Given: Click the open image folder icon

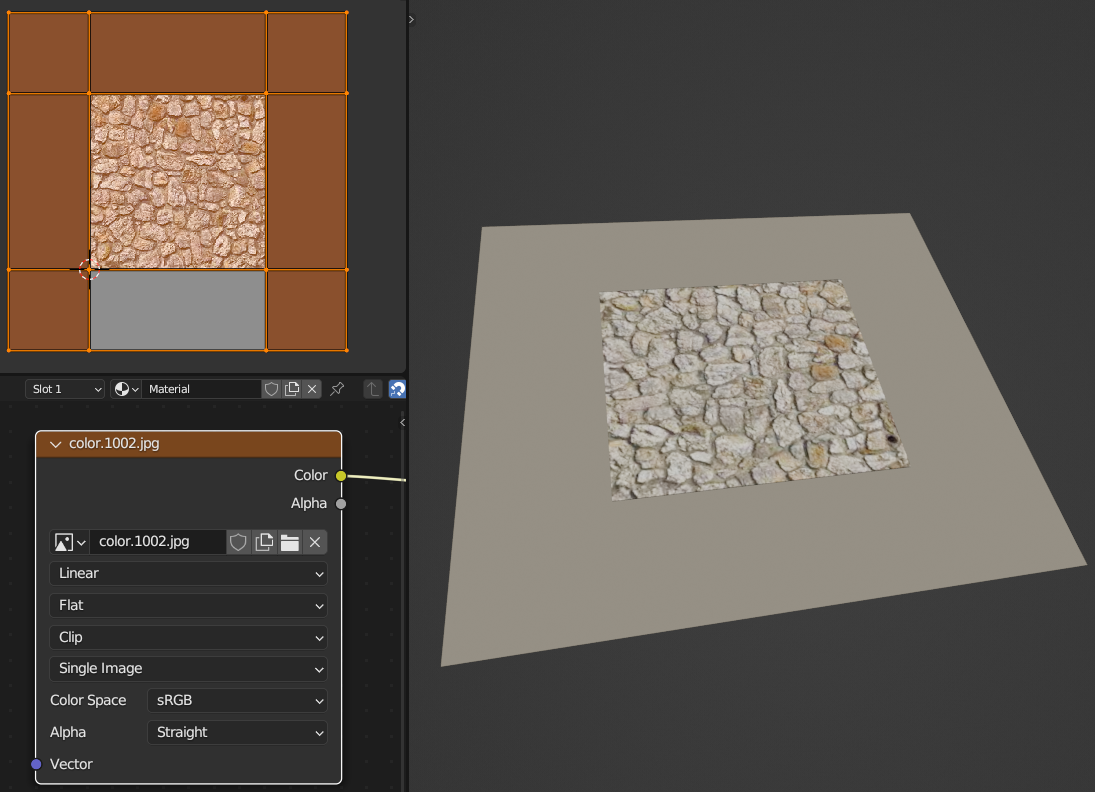Looking at the screenshot, I should tap(290, 542).
